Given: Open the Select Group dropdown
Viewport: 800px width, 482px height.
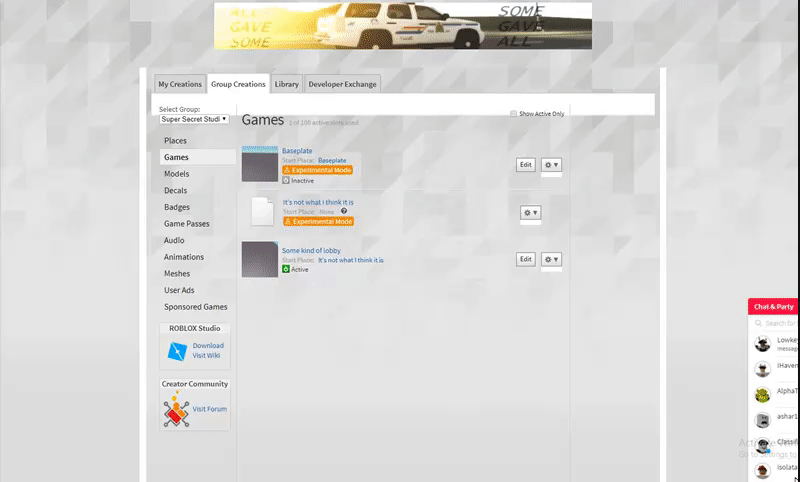Looking at the screenshot, I should click(194, 119).
